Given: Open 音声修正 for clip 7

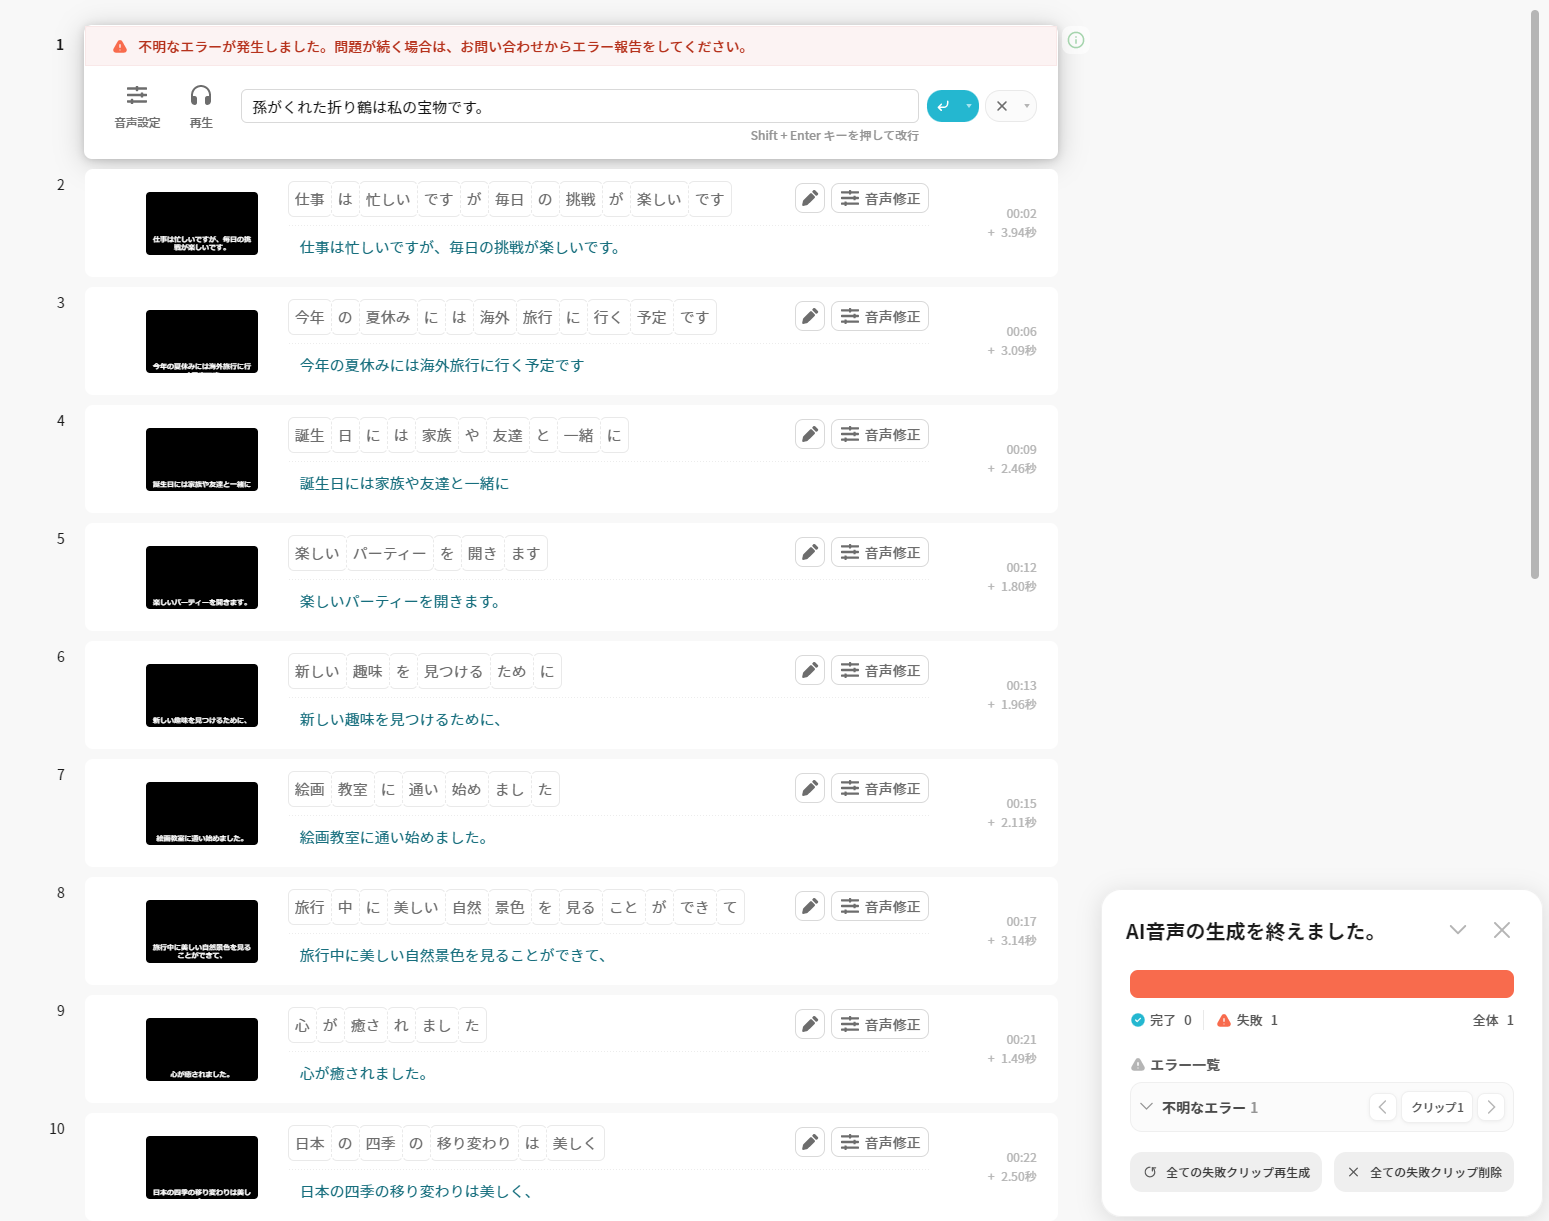Looking at the screenshot, I should (x=880, y=788).
